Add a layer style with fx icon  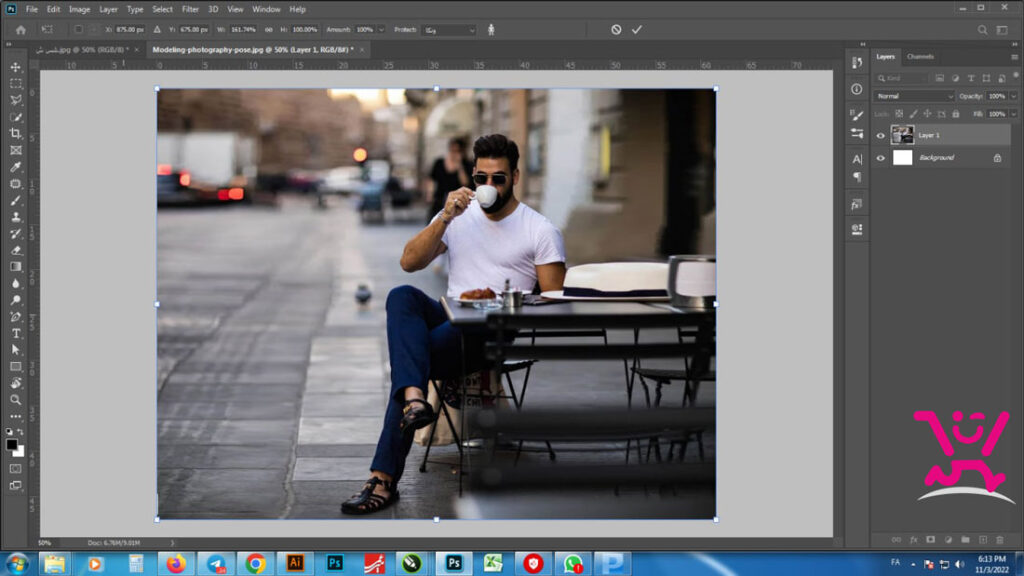[x=914, y=540]
